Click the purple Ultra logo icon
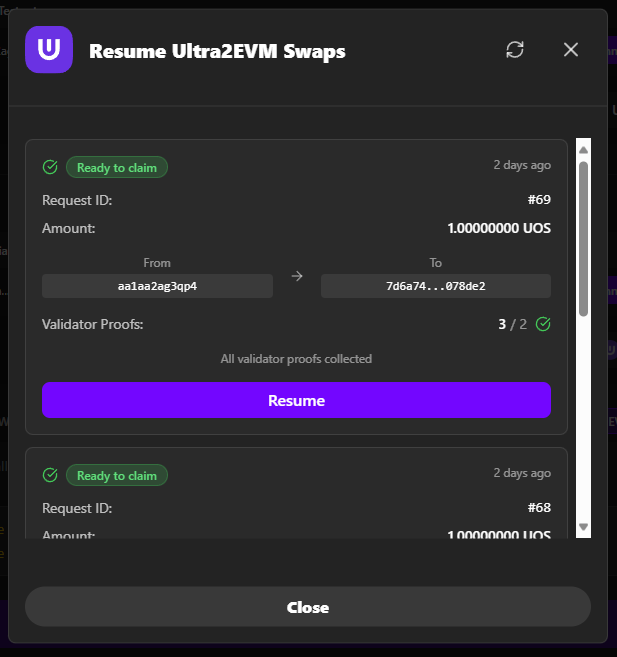The image size is (617, 657). 49,50
